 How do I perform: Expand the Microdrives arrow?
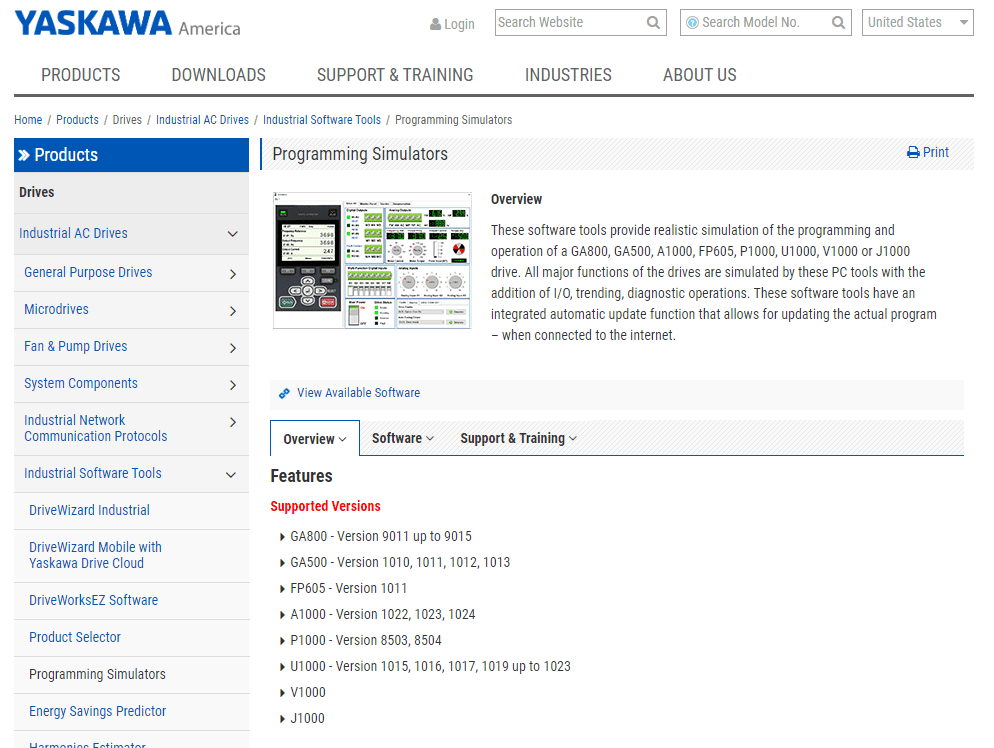[233, 311]
